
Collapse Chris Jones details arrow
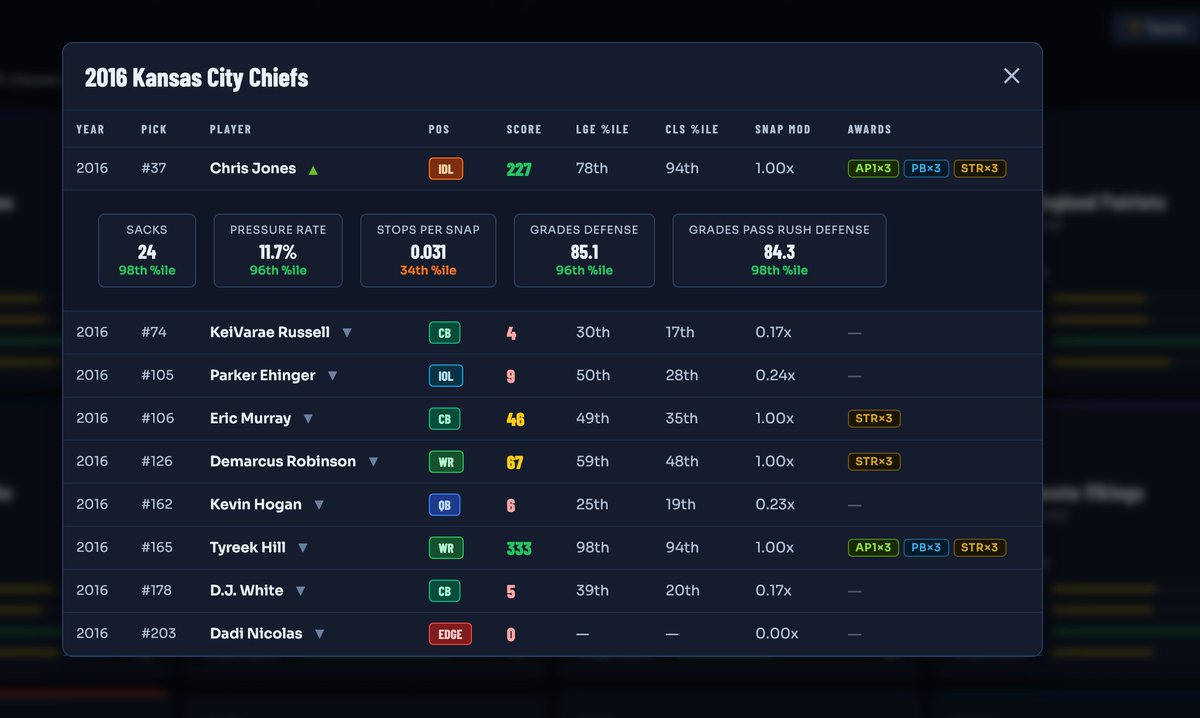pyautogui.click(x=313, y=170)
